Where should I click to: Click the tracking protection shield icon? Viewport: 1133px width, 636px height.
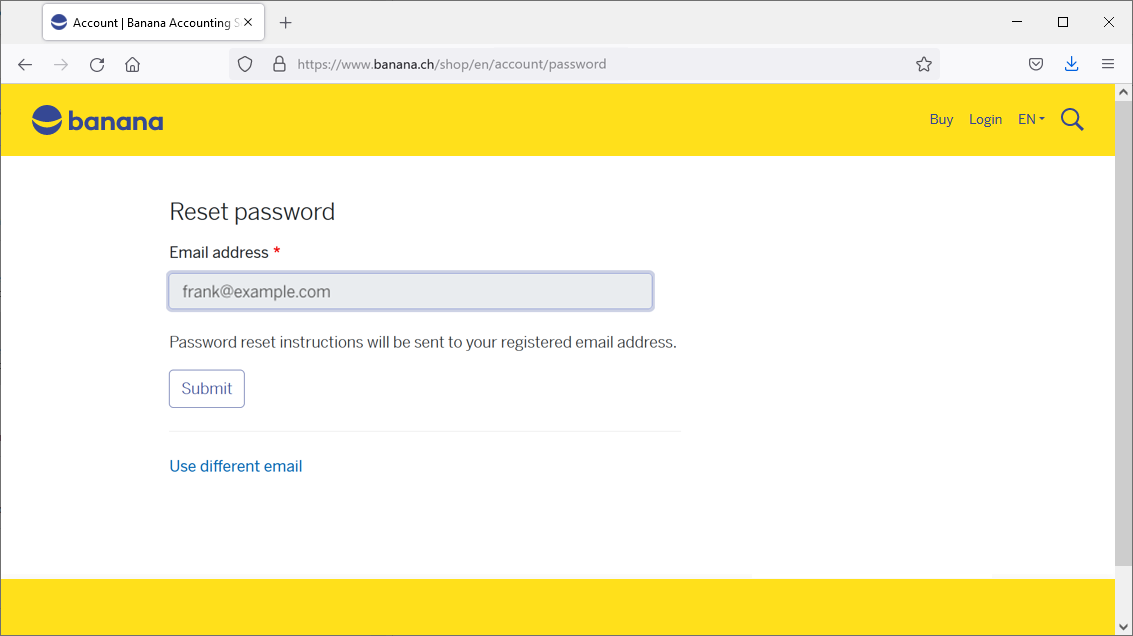[x=245, y=64]
